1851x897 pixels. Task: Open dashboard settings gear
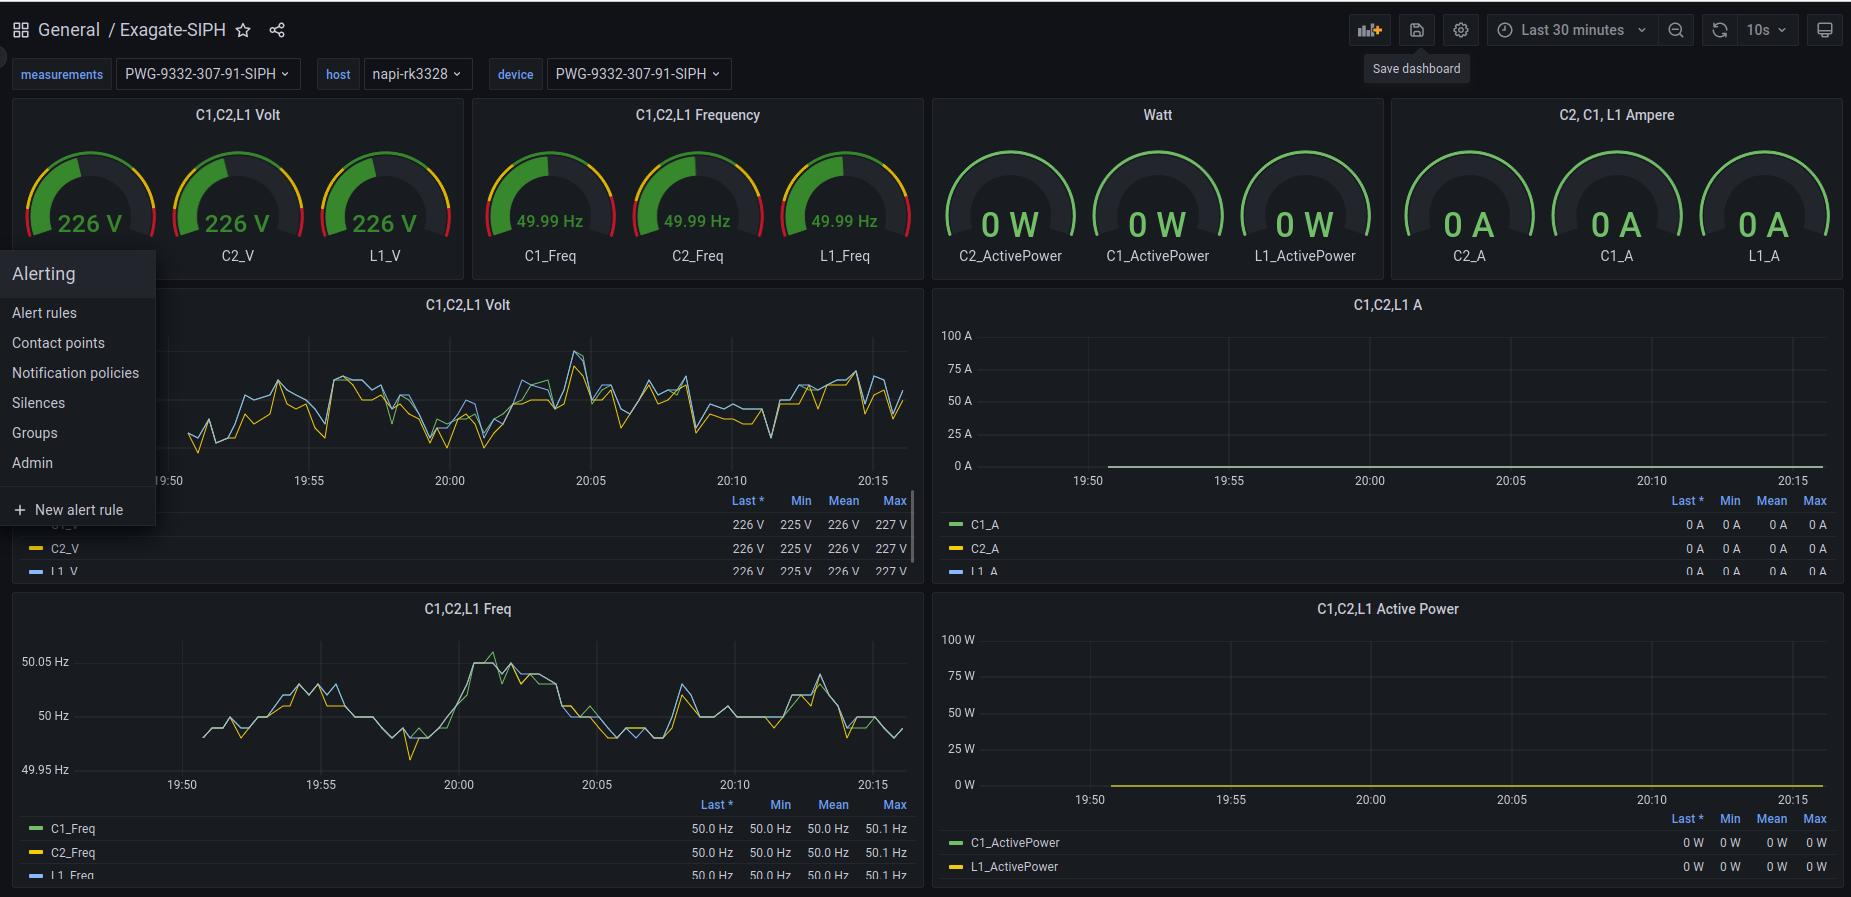click(x=1460, y=30)
